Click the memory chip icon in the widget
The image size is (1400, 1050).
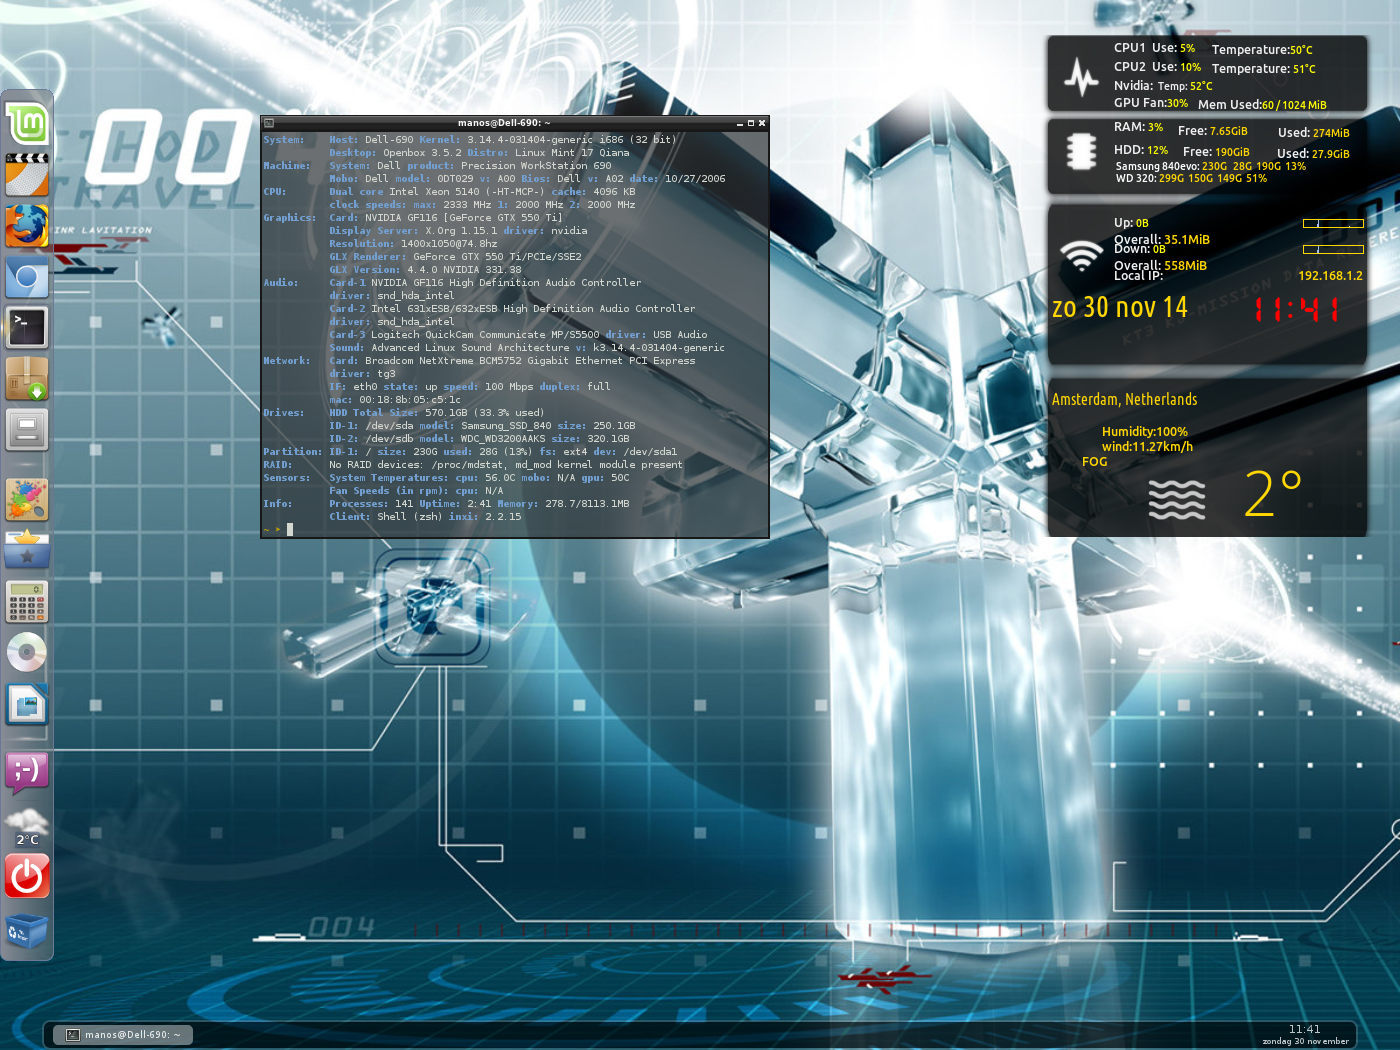pyautogui.click(x=1081, y=151)
